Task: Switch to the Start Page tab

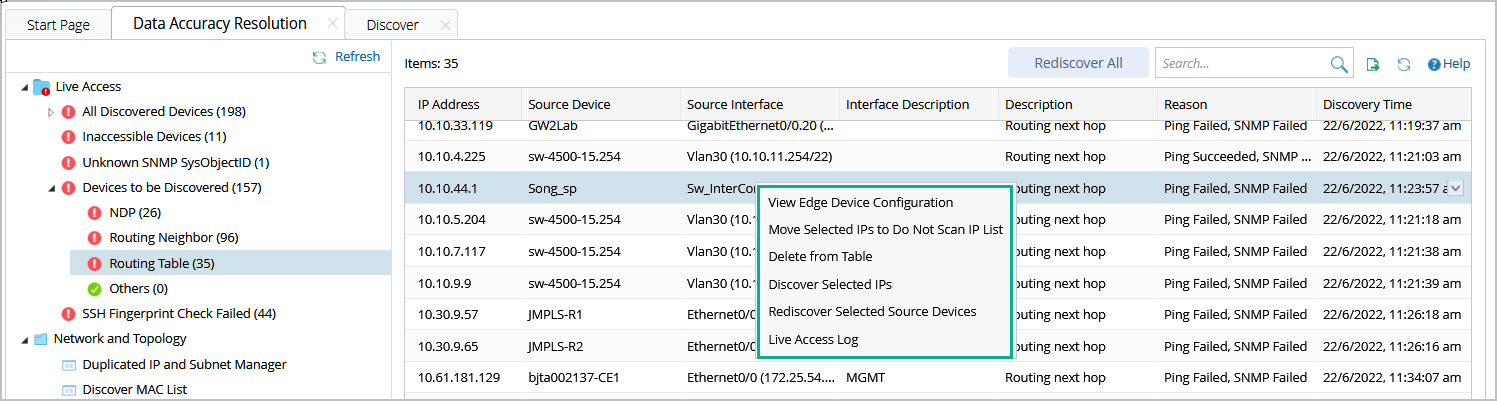Action: [58, 25]
